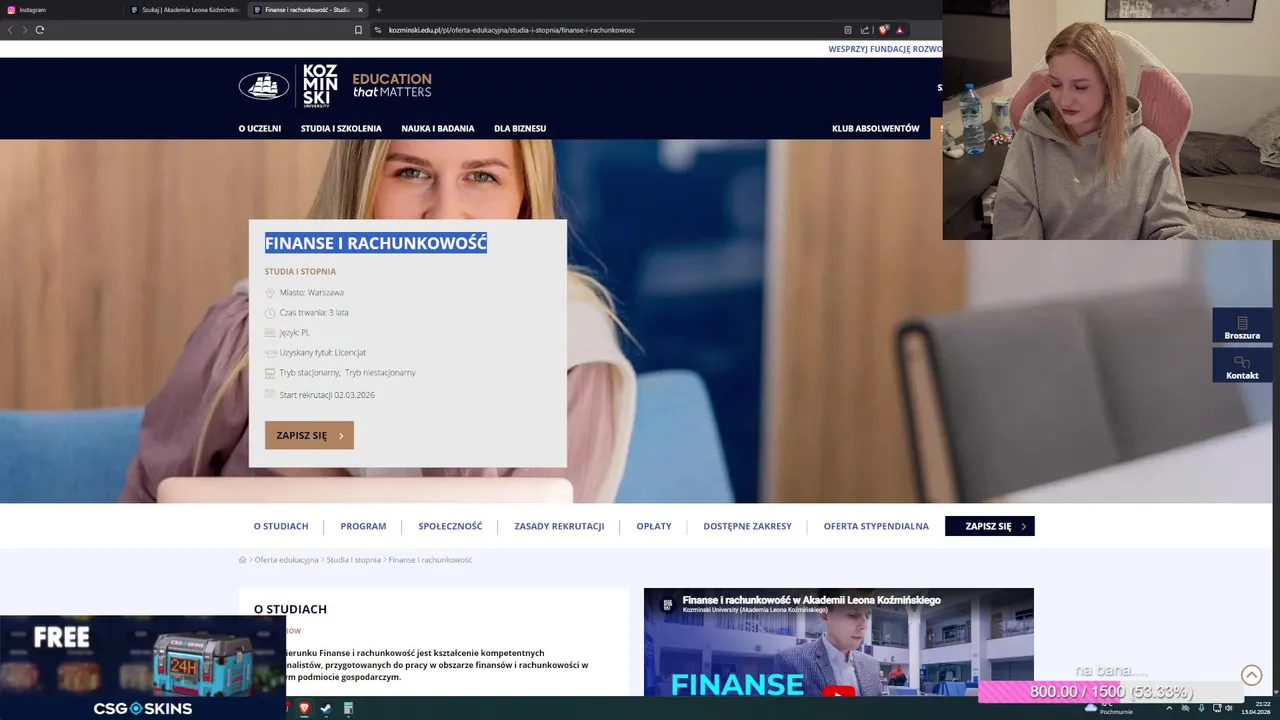
Task: Click the CSGO SKINS free case ad
Action: [x=142, y=668]
